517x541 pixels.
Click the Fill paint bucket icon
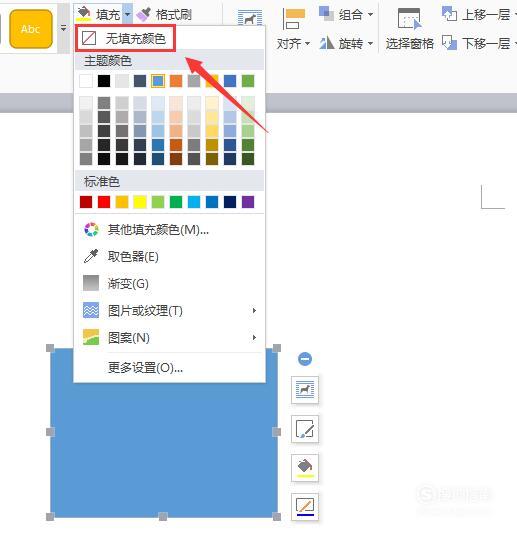click(x=84, y=14)
